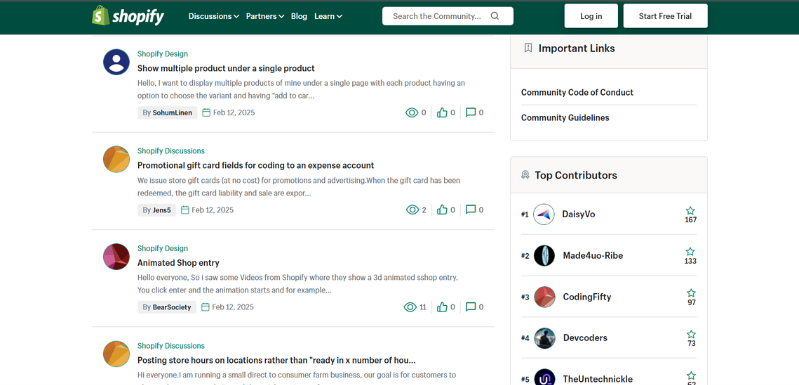Click views eye icon on Animated Shop entry post
This screenshot has height=385, width=799.
point(410,307)
